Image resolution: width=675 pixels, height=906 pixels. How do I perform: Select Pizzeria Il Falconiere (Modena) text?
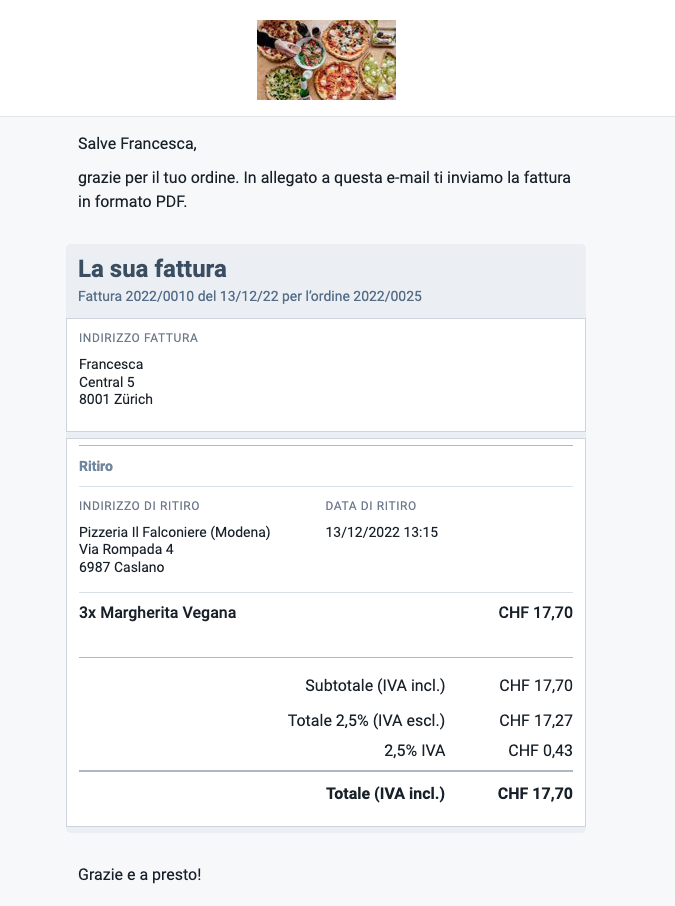(x=175, y=532)
